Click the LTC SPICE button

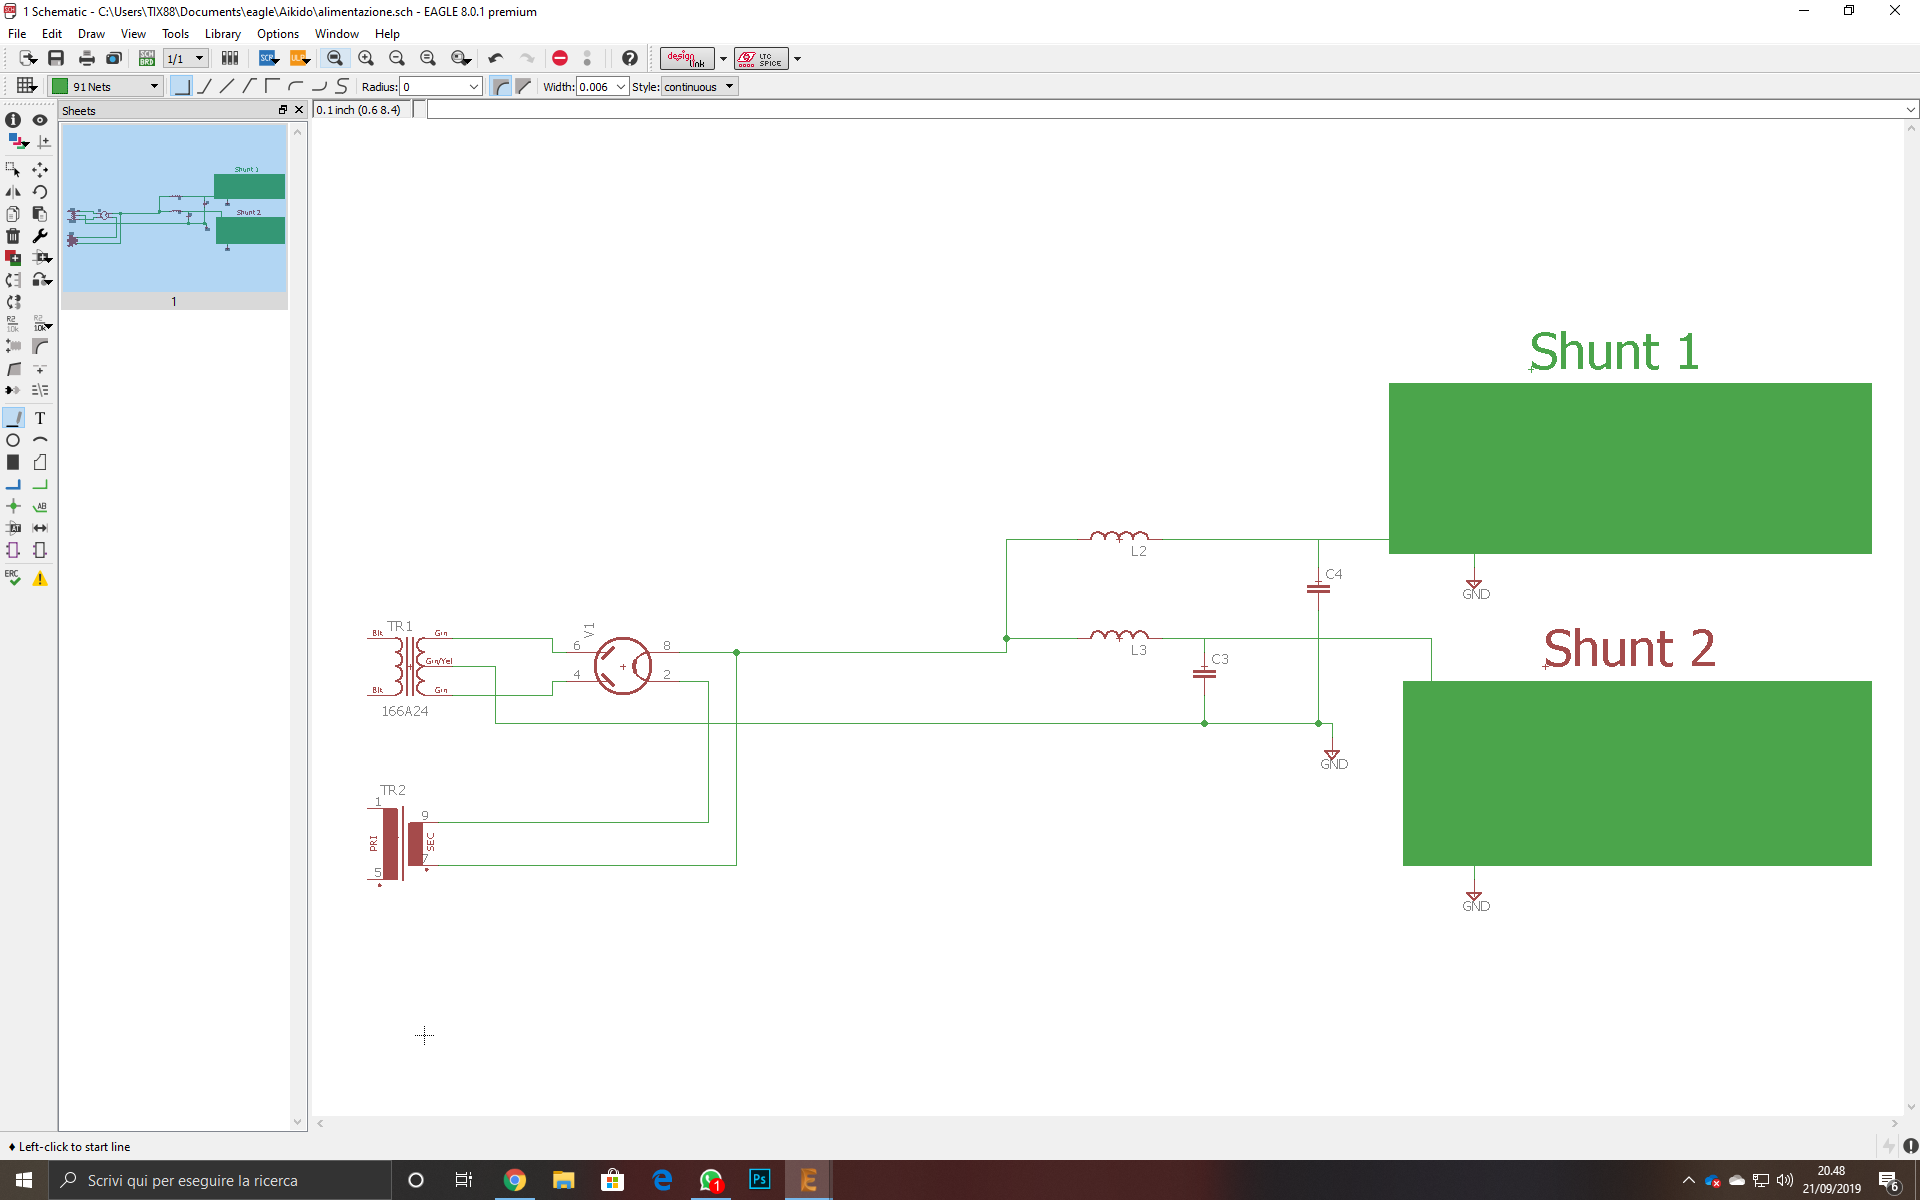[x=761, y=58]
